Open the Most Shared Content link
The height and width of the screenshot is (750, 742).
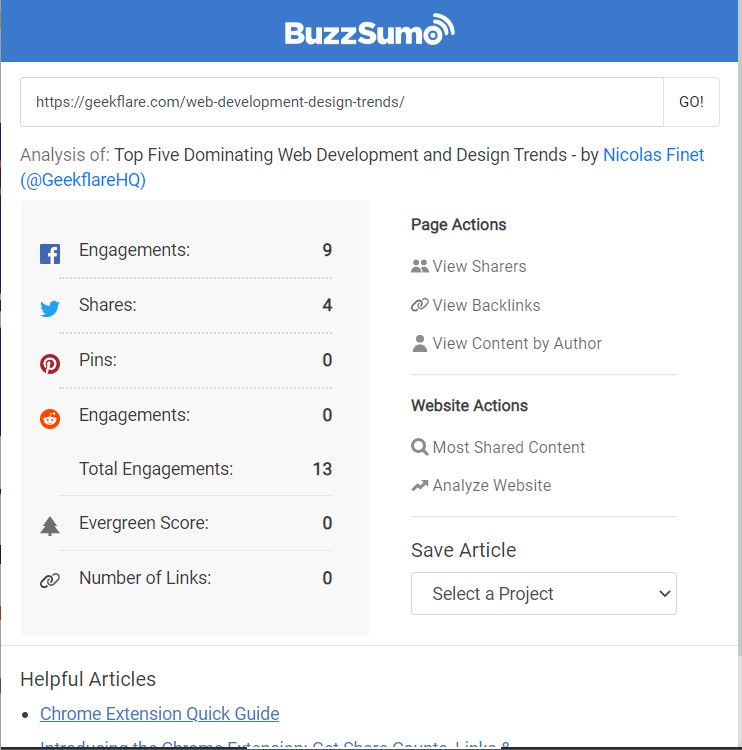point(508,447)
